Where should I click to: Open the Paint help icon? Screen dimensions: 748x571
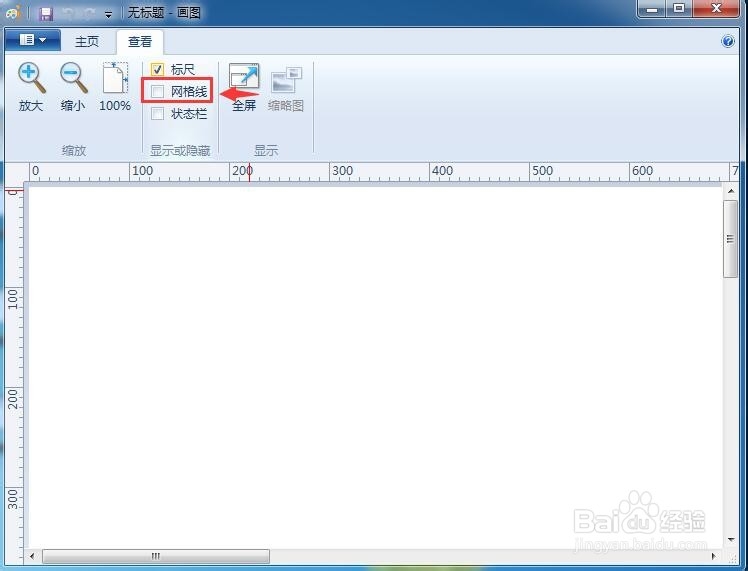[727, 42]
